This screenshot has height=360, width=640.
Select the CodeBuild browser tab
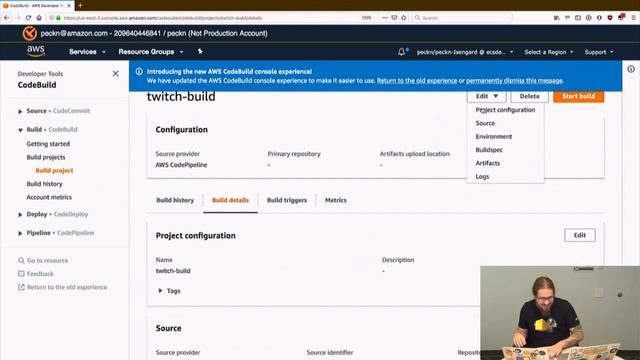pyautogui.click(x=37, y=5)
